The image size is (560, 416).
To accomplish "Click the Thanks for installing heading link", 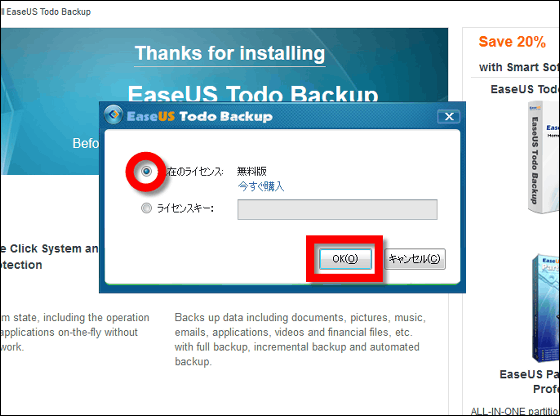I will [x=230, y=54].
